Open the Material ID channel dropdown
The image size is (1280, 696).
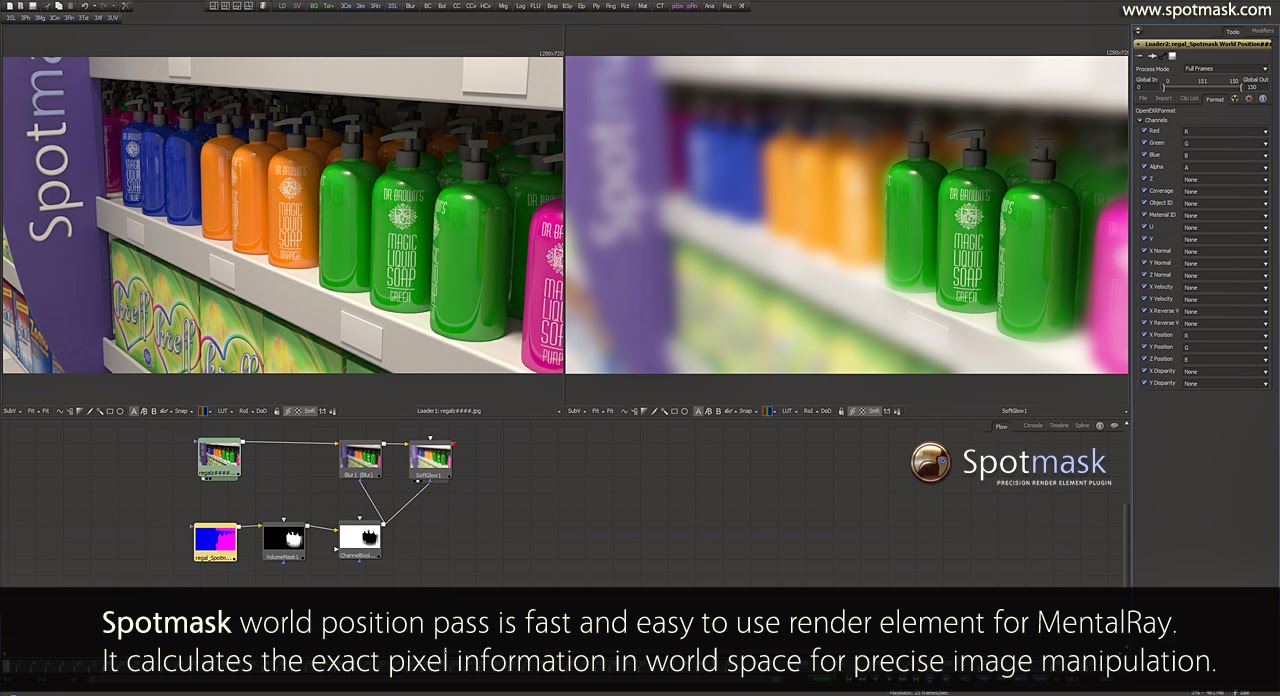pyautogui.click(x=1226, y=215)
